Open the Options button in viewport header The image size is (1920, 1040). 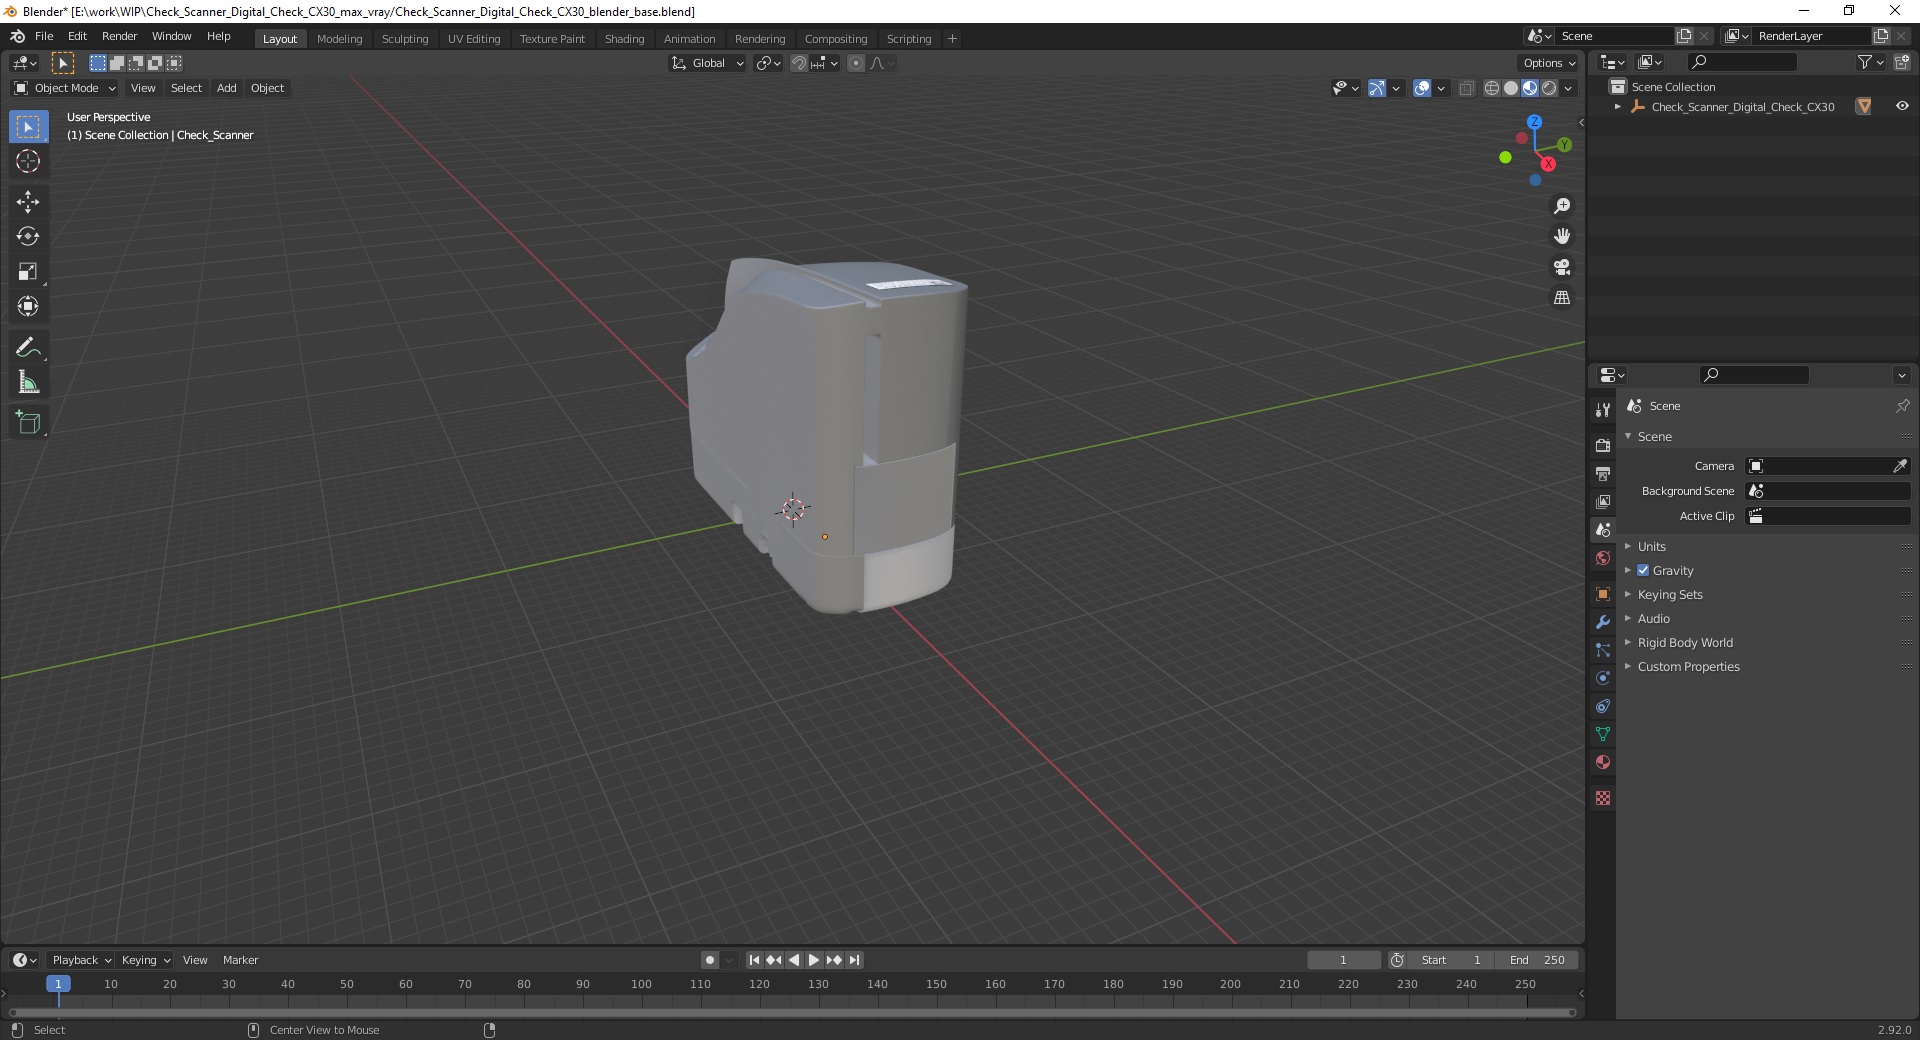[x=1549, y=63]
